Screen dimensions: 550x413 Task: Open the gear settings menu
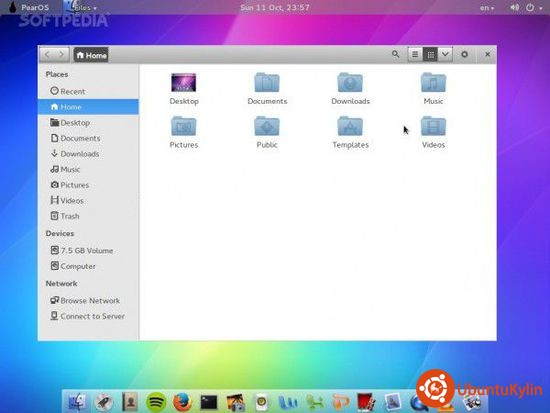coord(464,54)
